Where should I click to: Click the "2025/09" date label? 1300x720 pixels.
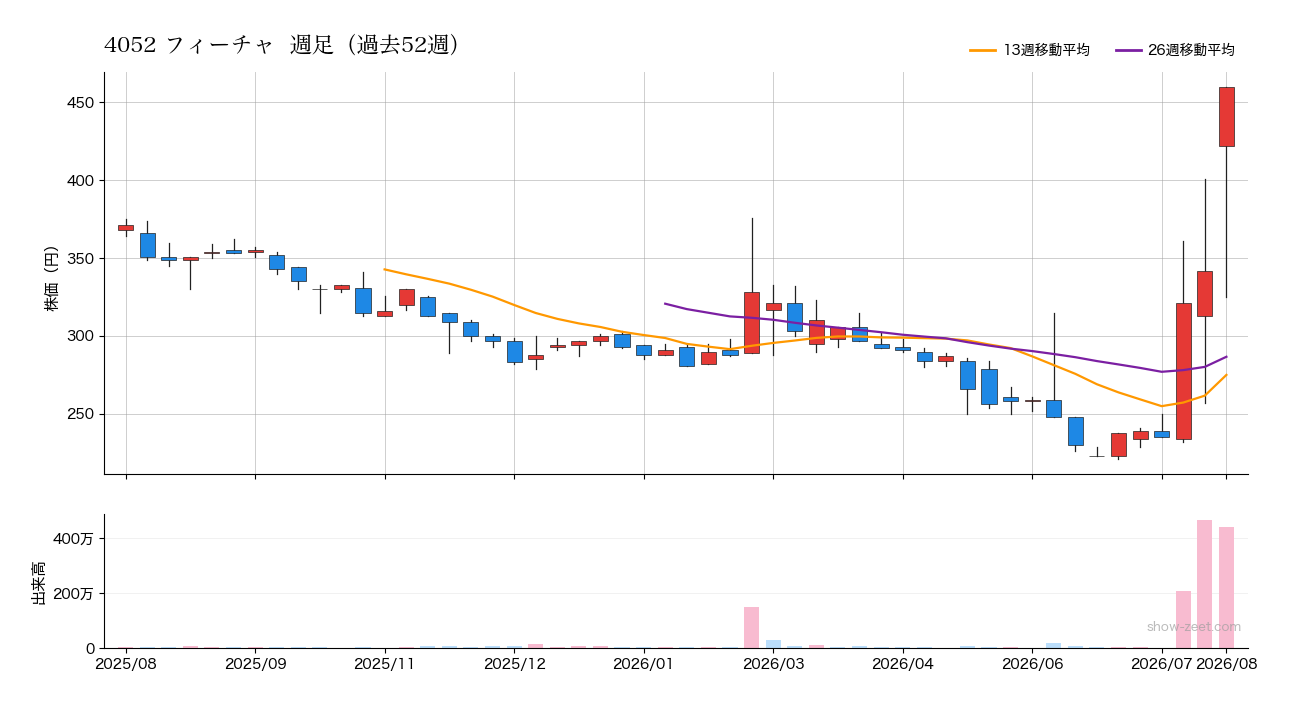(x=256, y=662)
